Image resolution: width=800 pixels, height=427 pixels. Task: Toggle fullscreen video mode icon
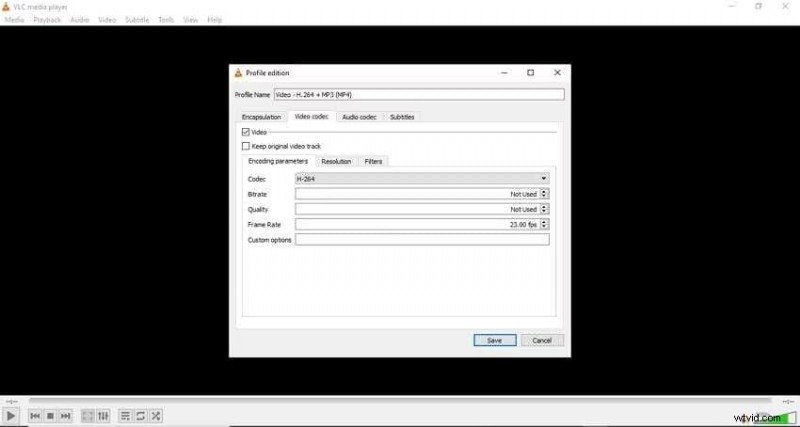88,415
